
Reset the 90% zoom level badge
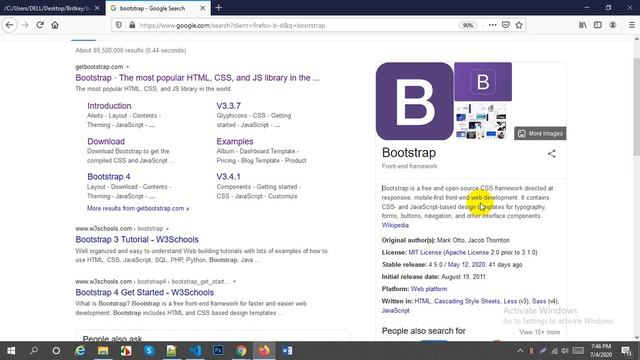468,25
